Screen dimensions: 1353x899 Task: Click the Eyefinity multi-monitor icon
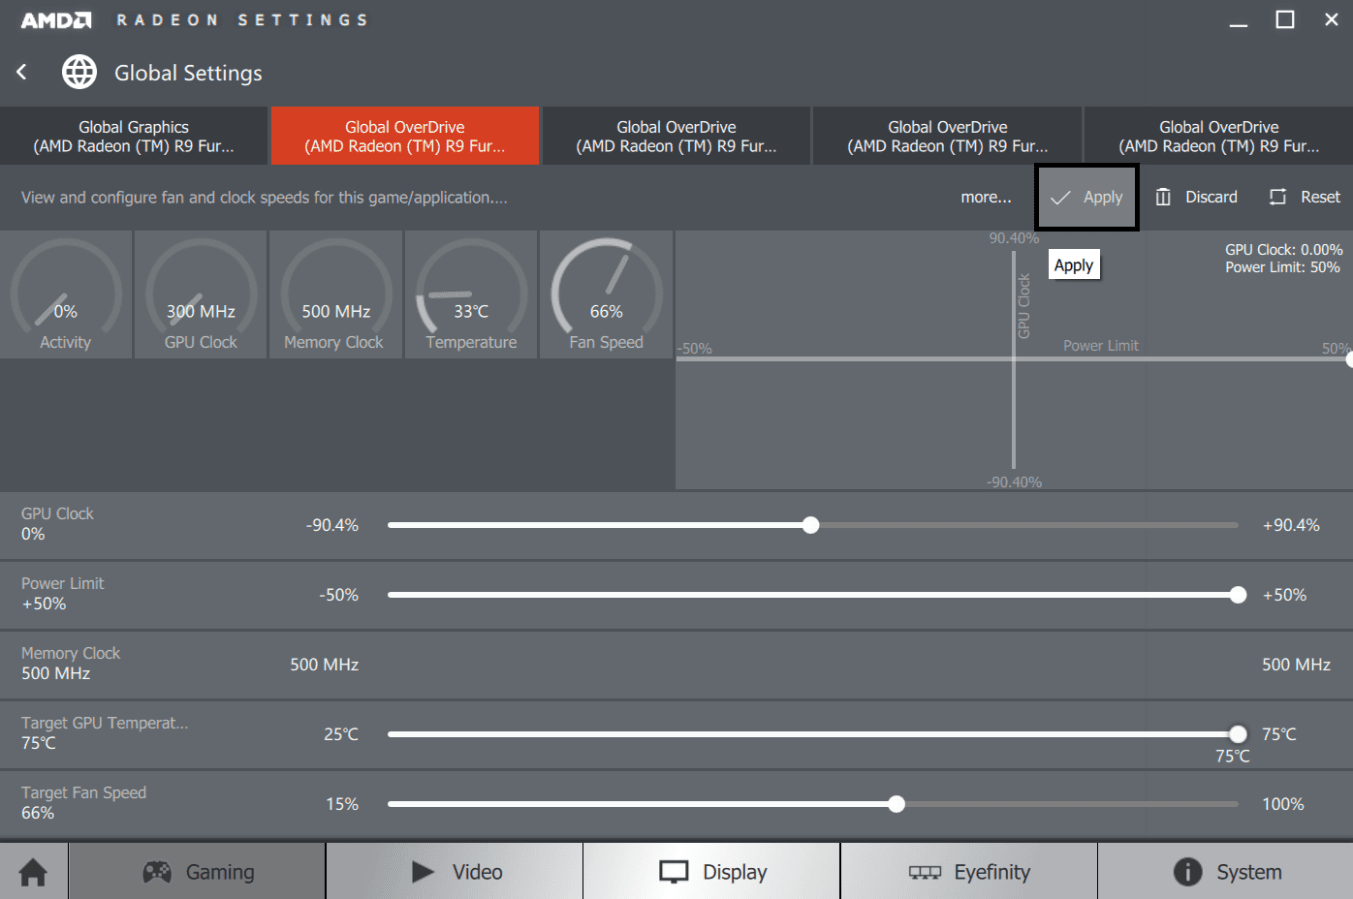click(x=925, y=872)
